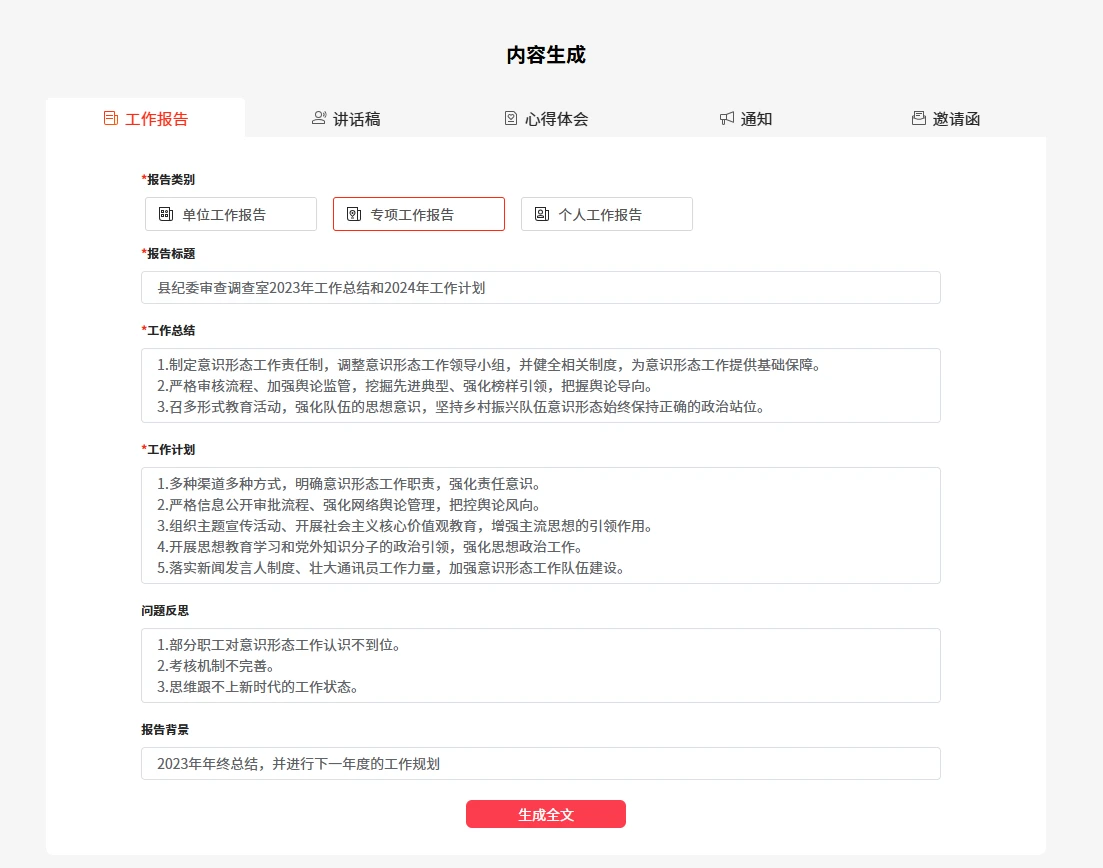Click line starting '3.组织主题宣传活动'
Screen dimensions: 1103x868
point(405,525)
